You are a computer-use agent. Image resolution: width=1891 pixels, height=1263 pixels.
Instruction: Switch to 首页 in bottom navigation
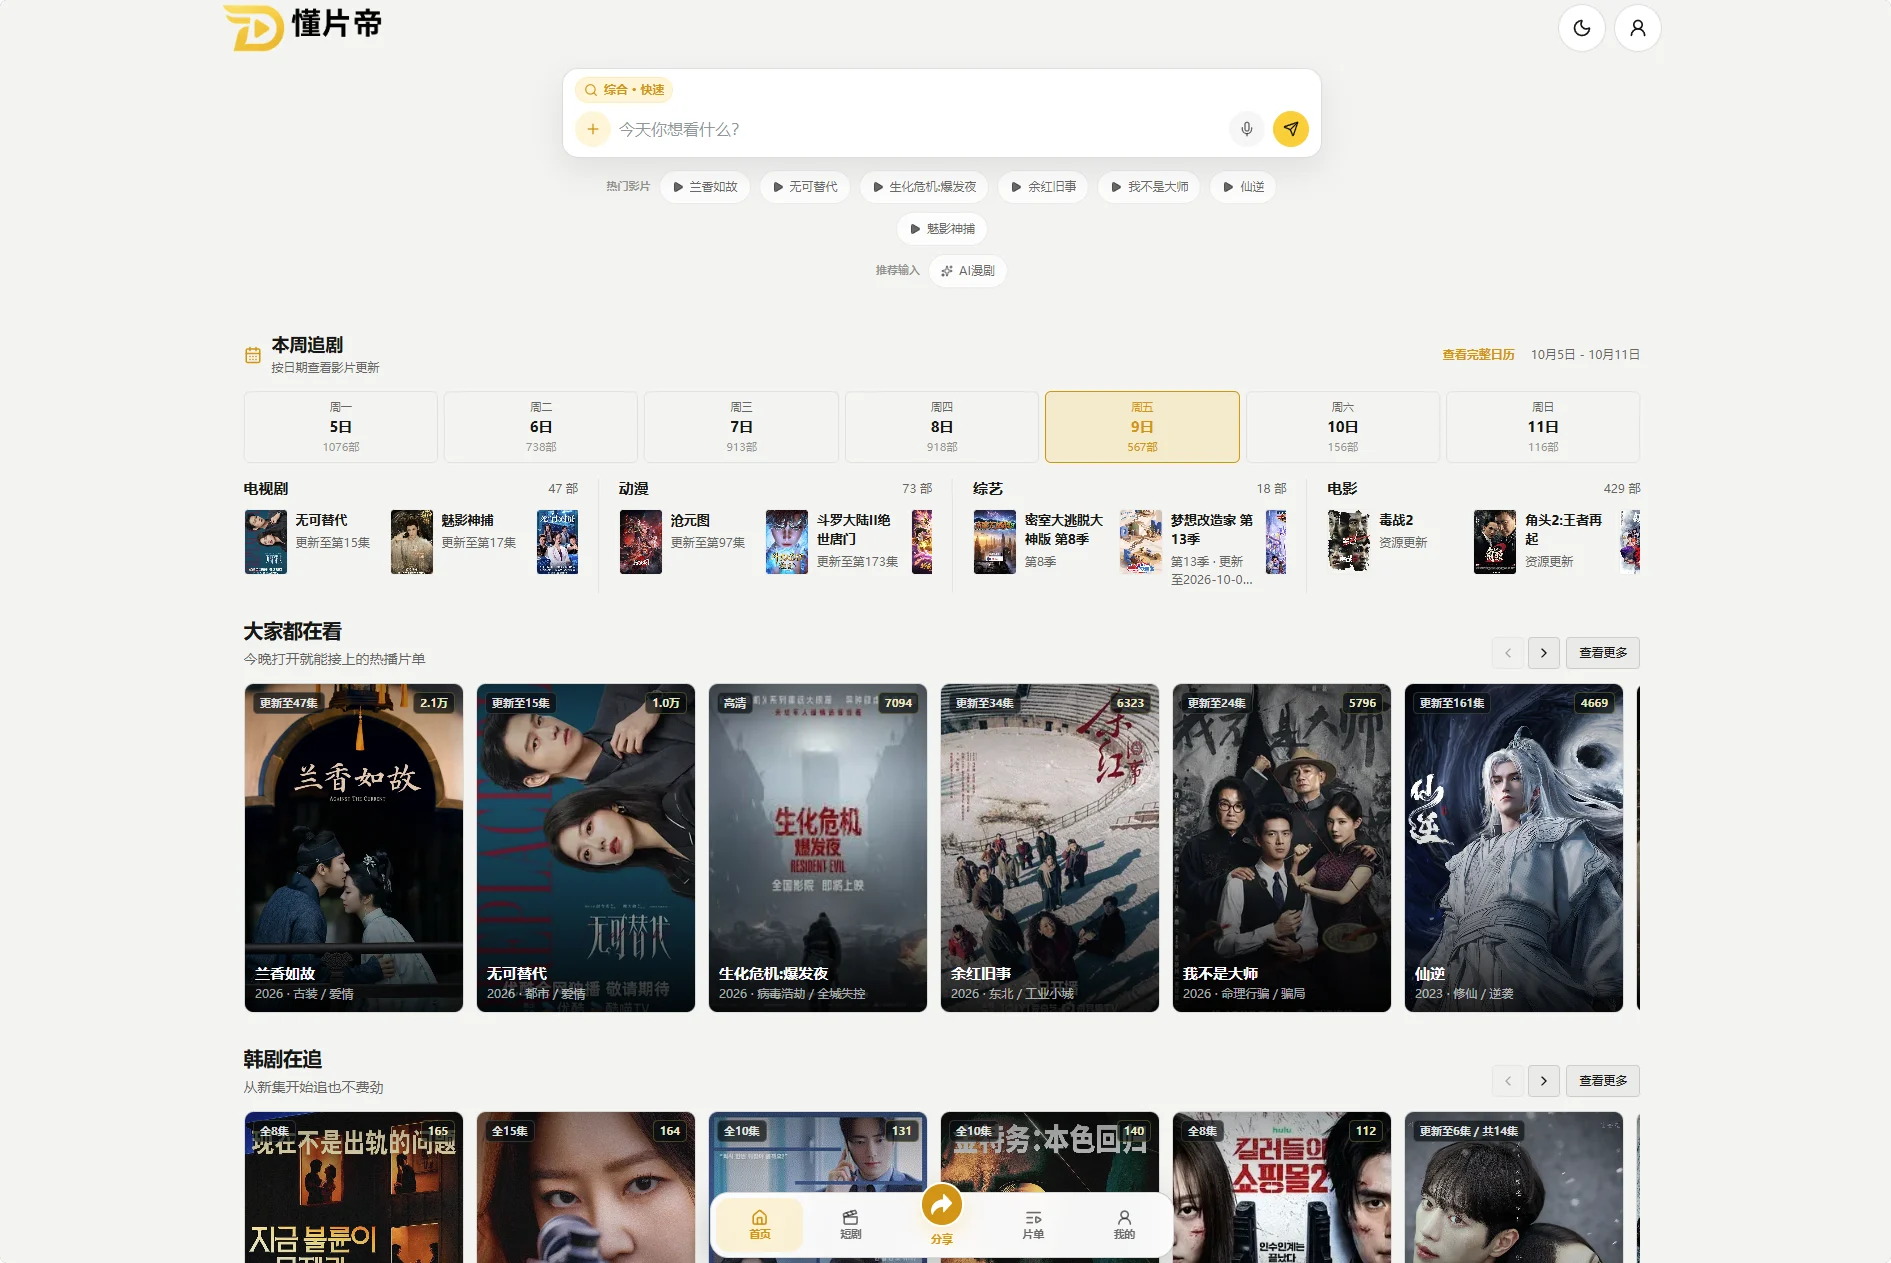coord(760,1225)
